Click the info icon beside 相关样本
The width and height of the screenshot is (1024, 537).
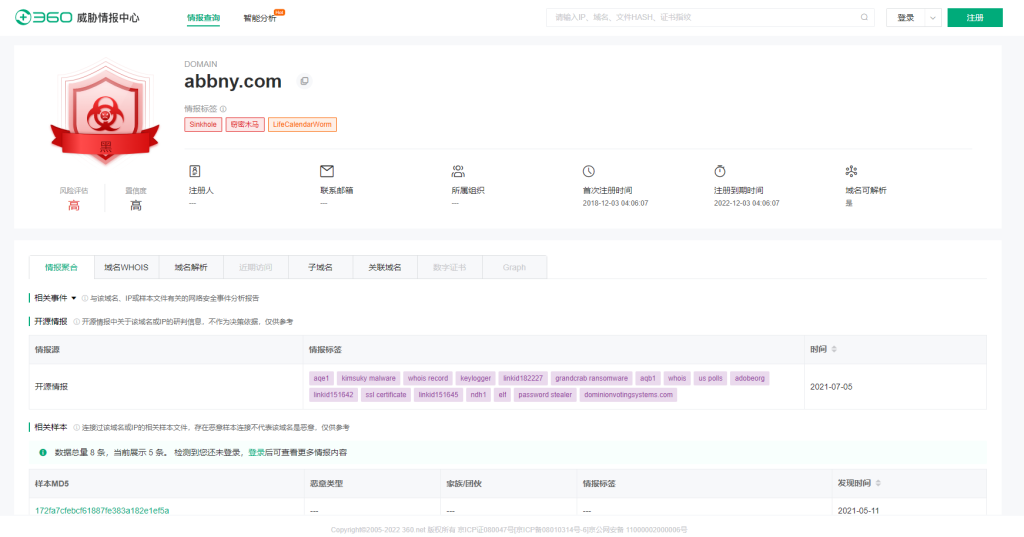pos(76,427)
